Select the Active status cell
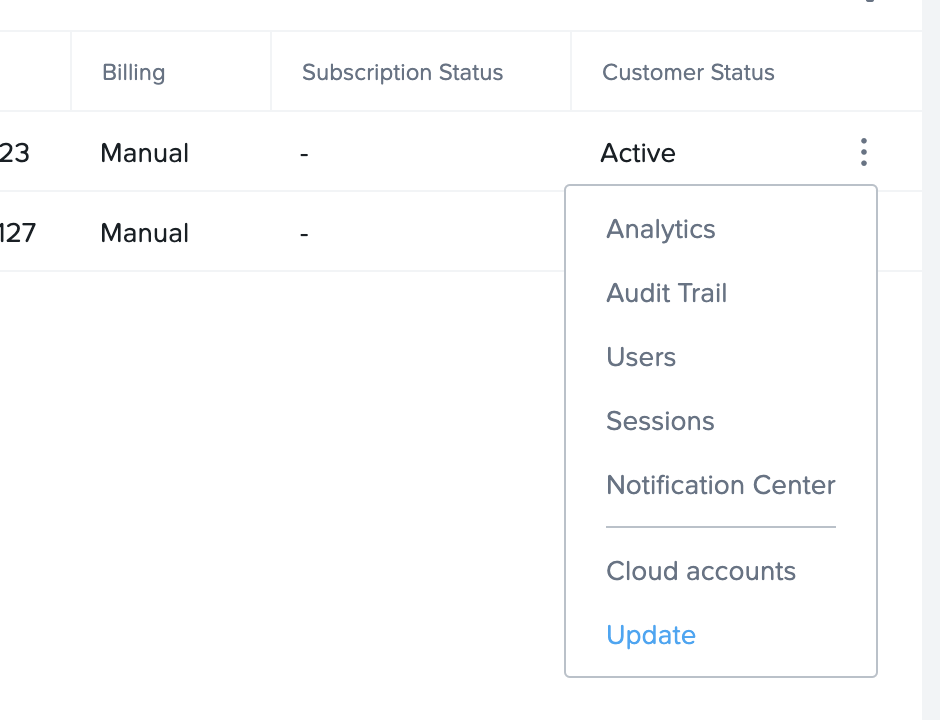940x720 pixels. coord(638,153)
